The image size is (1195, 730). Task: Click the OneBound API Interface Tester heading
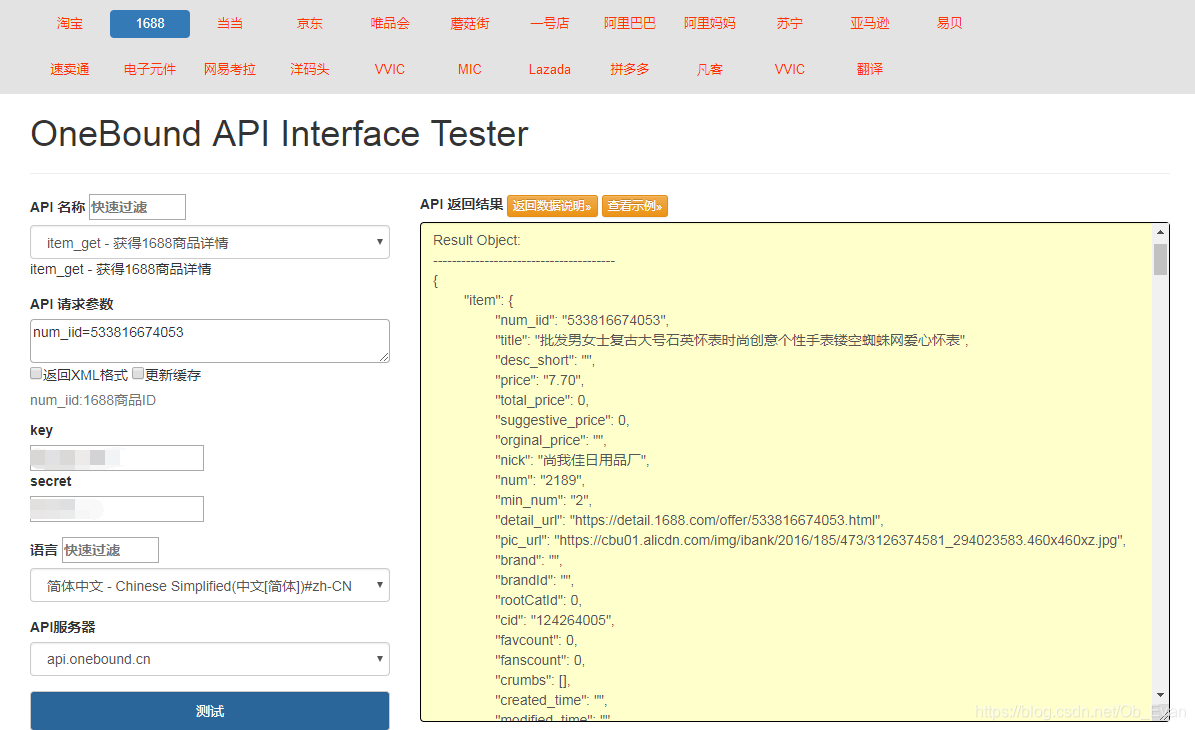click(x=279, y=134)
